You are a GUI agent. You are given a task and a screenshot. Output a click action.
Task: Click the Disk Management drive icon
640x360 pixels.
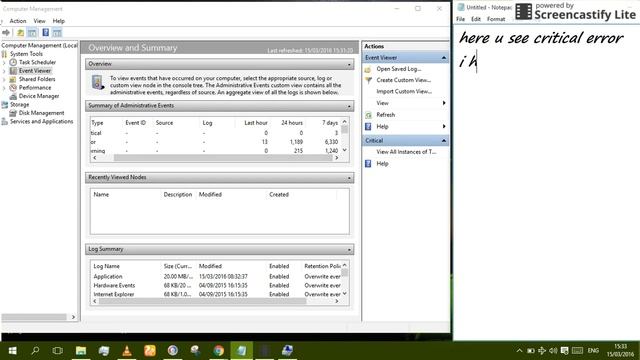(13, 113)
